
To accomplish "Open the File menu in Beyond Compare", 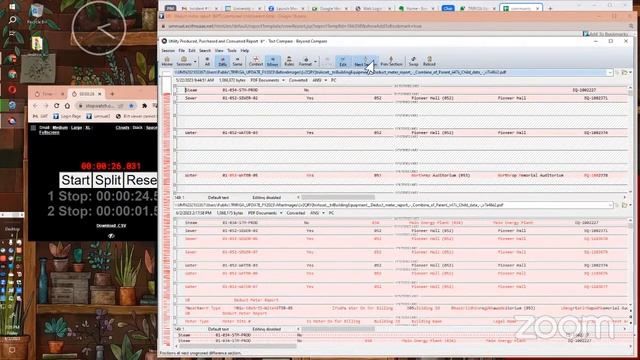I will click(x=182, y=51).
